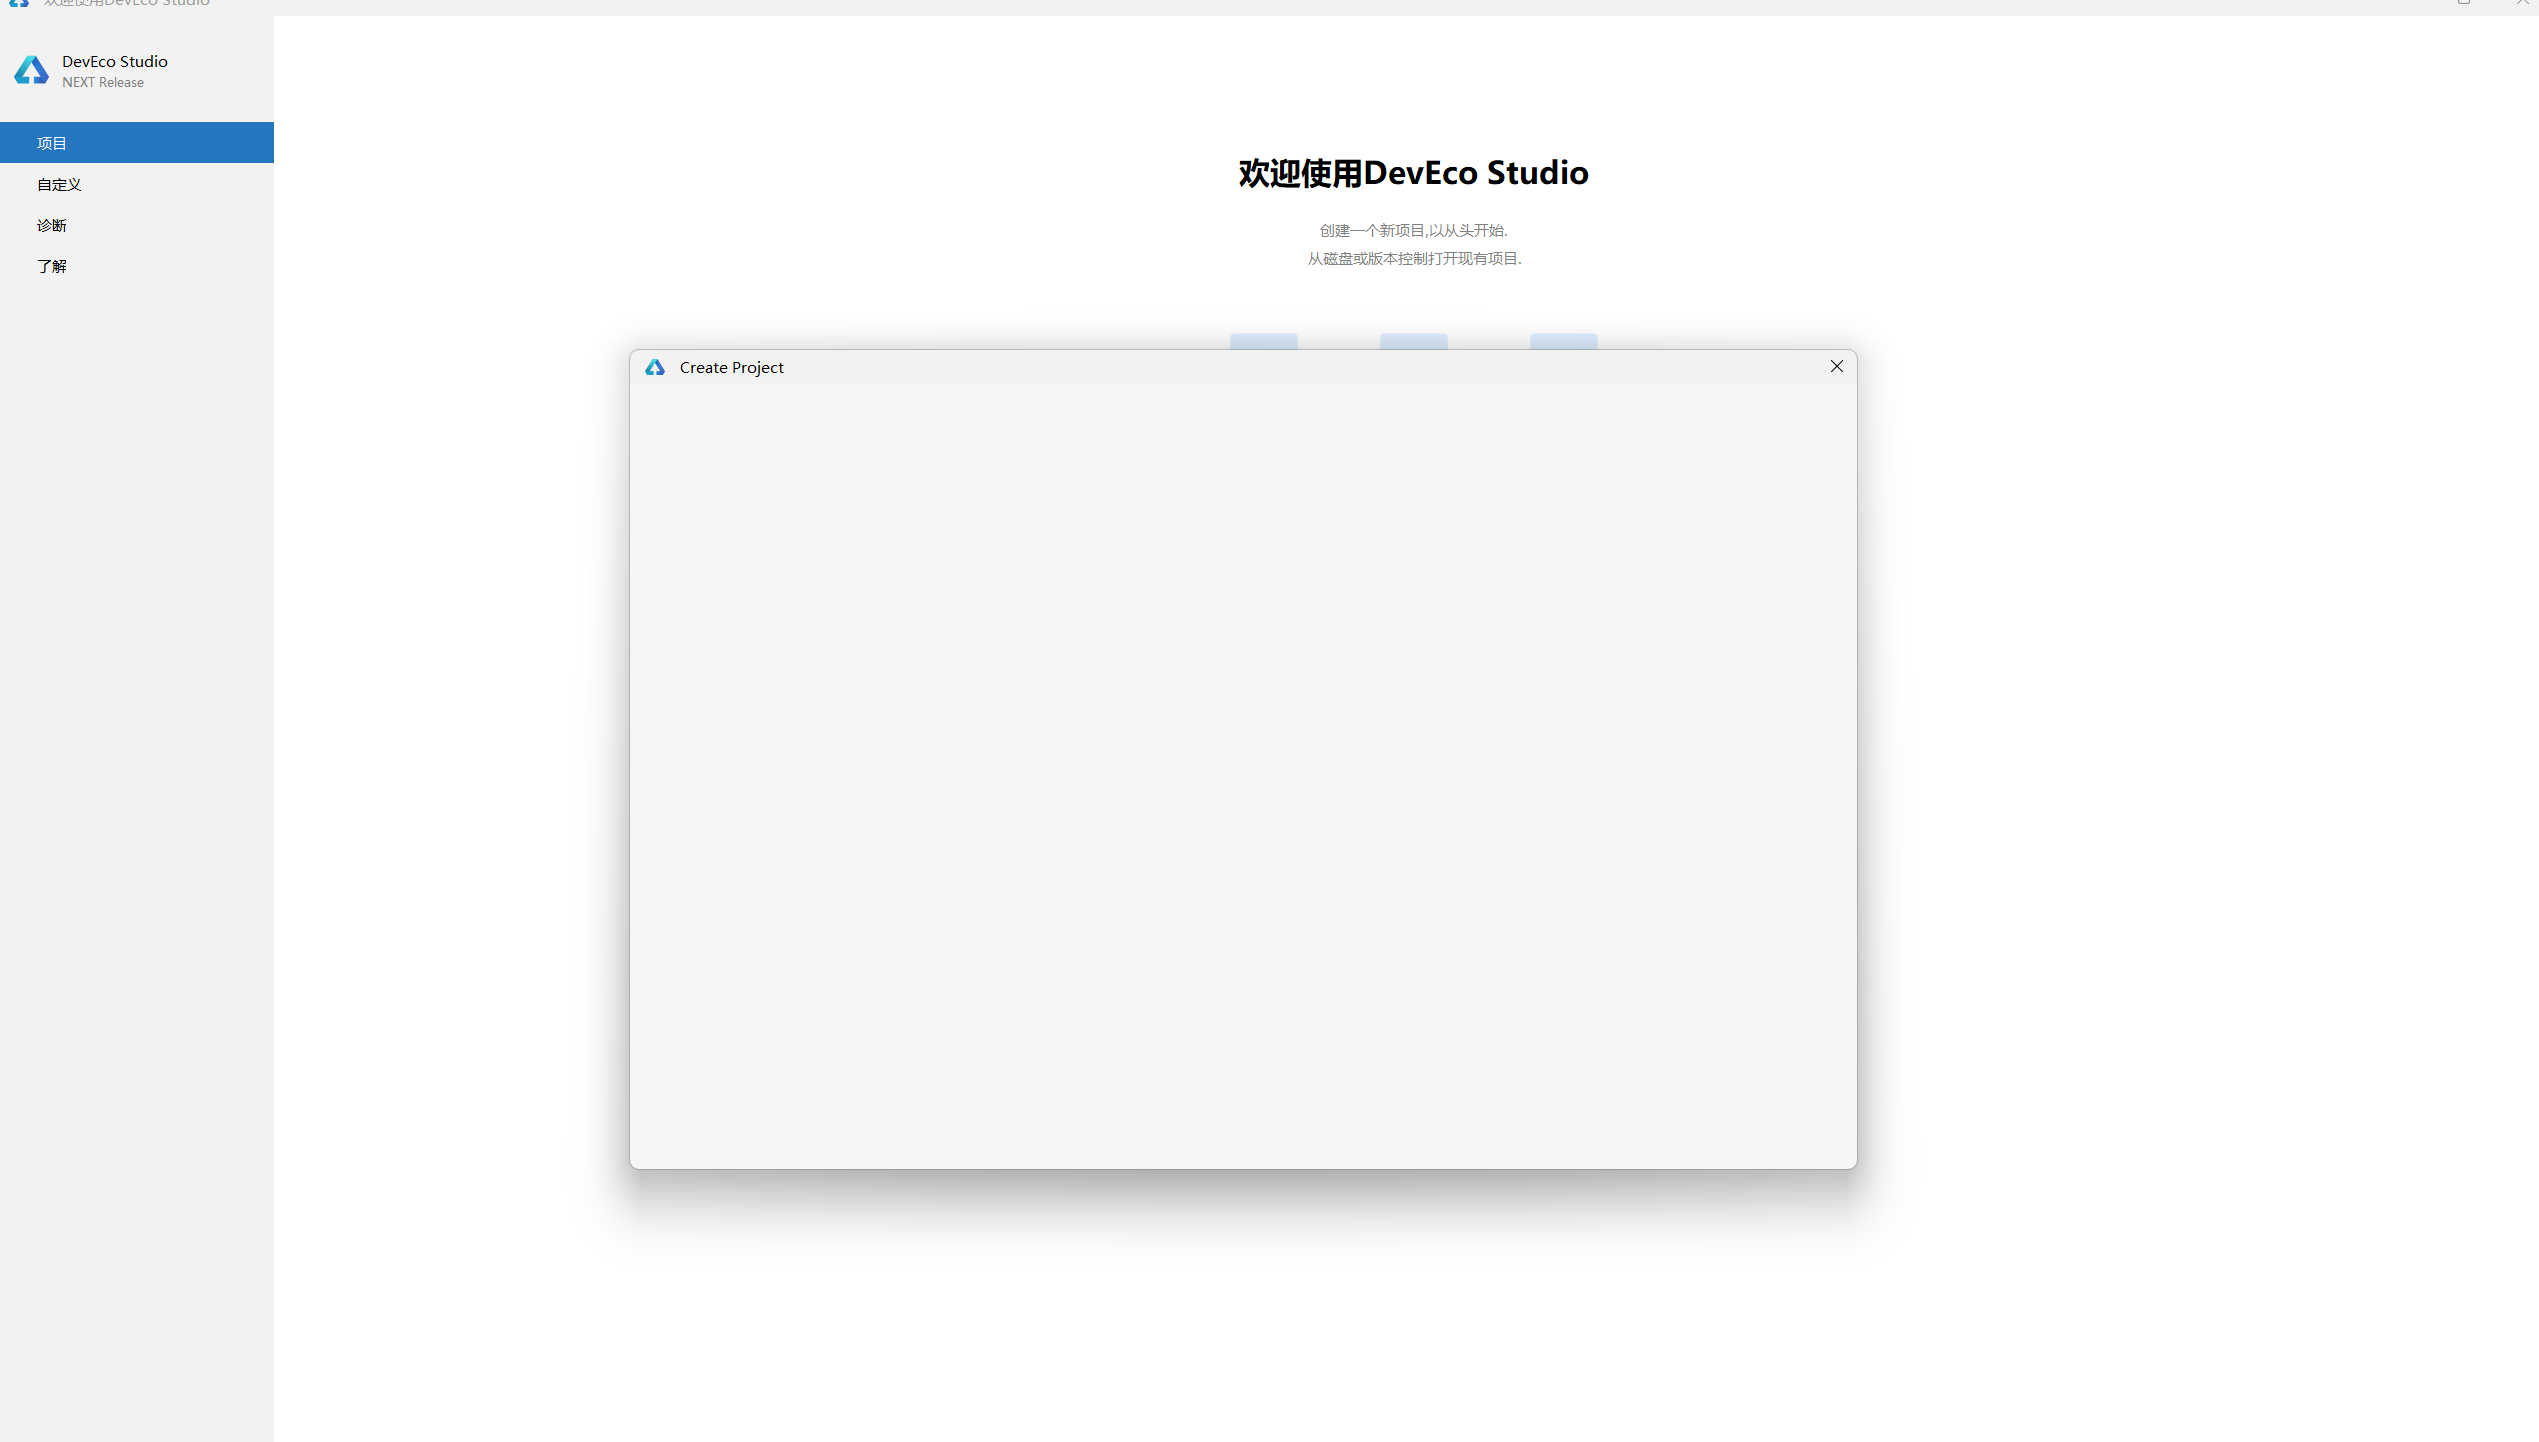Click the DevEco Studio logo in sidebar

31,70
